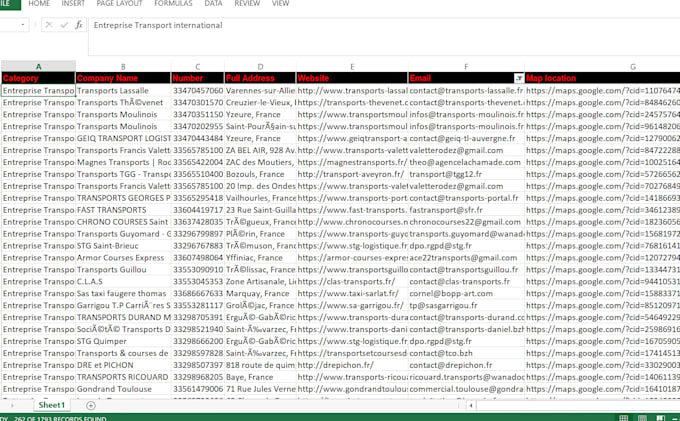Screen dimensions: 680x421
Task: Open the INSERT ribbon tab
Action: click(73, 3)
